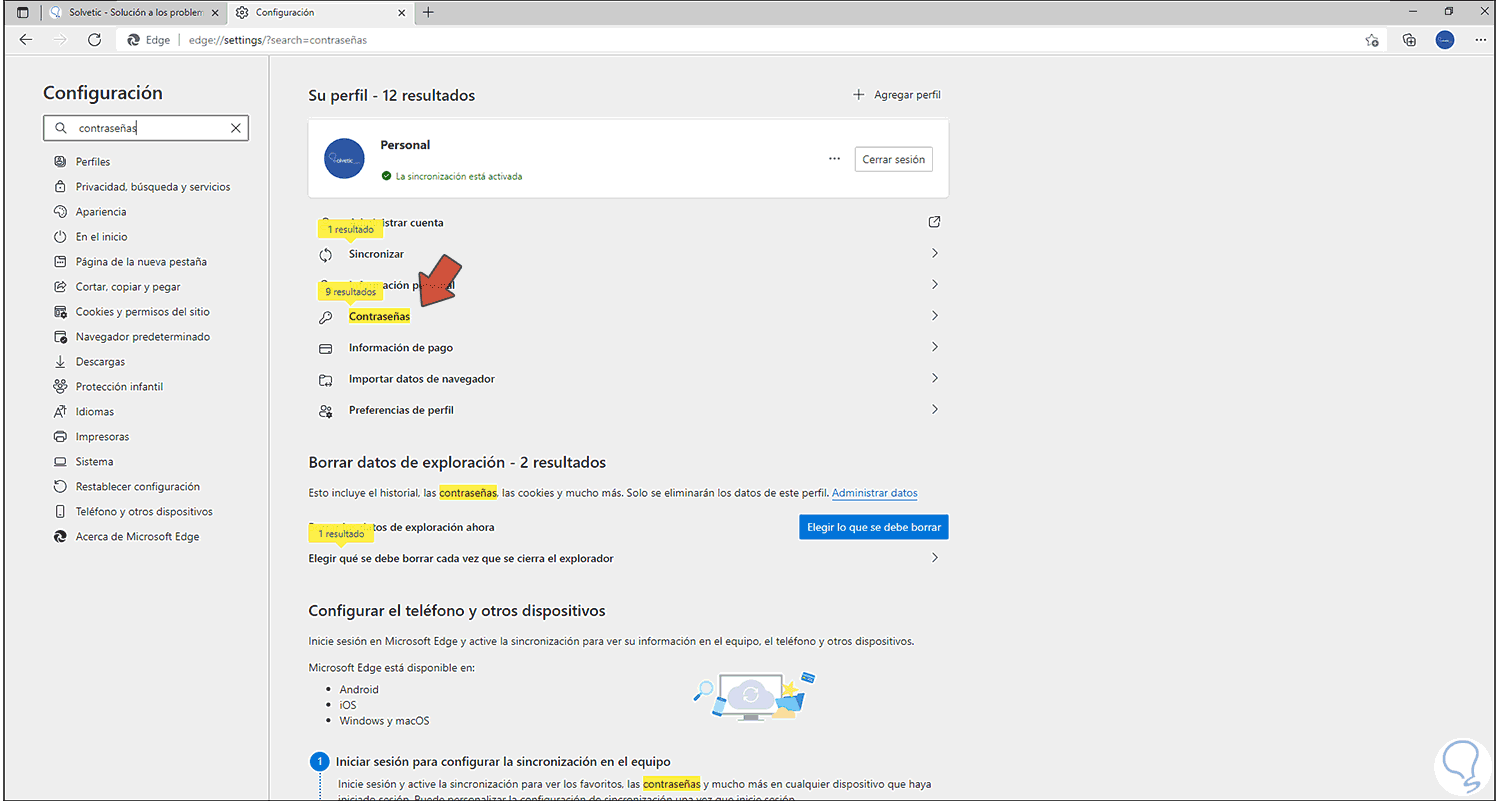Expand the Información personal row chevron

point(934,285)
